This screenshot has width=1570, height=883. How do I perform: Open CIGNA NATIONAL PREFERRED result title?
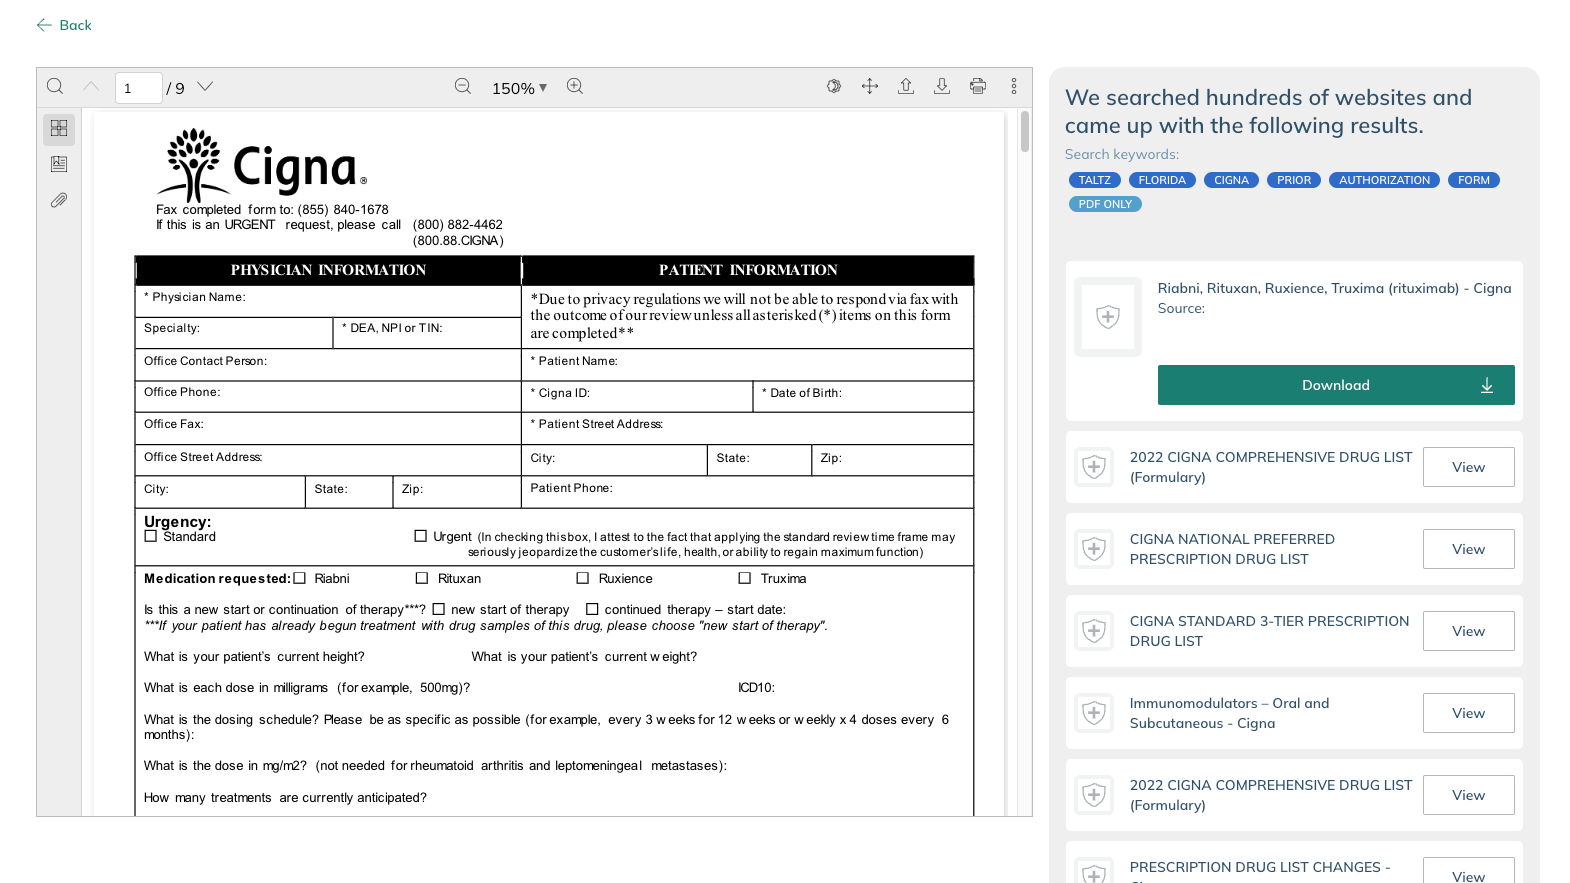click(x=1232, y=549)
